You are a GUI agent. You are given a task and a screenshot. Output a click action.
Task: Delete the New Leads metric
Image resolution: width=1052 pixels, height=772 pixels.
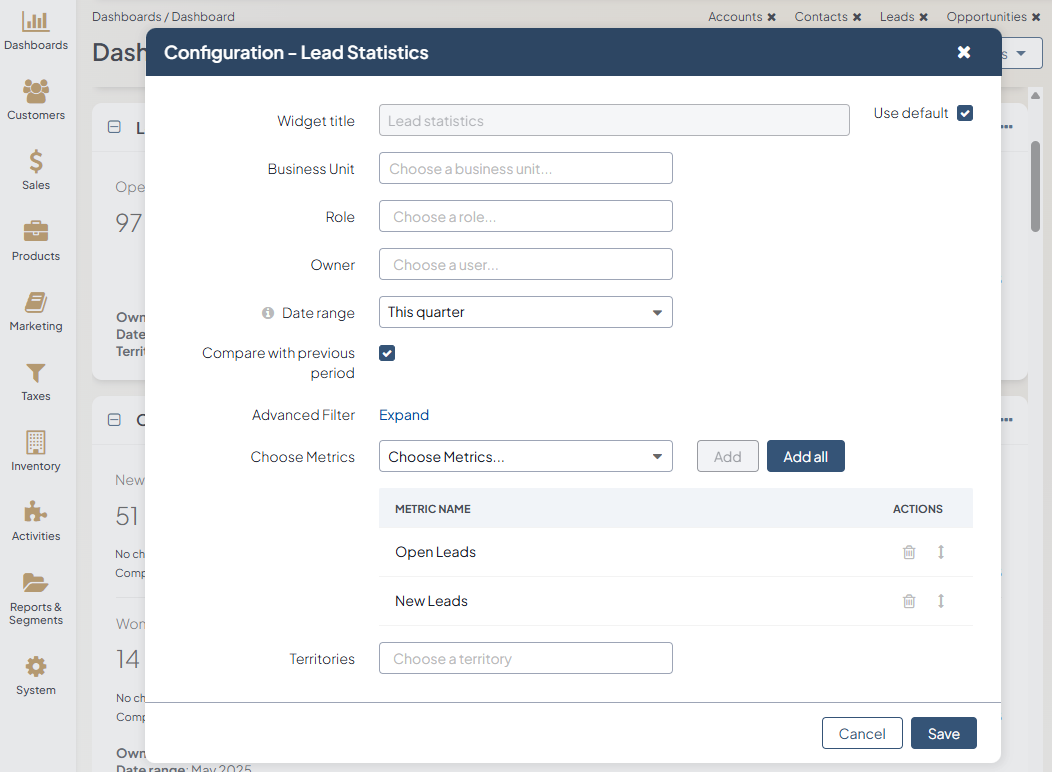(909, 601)
